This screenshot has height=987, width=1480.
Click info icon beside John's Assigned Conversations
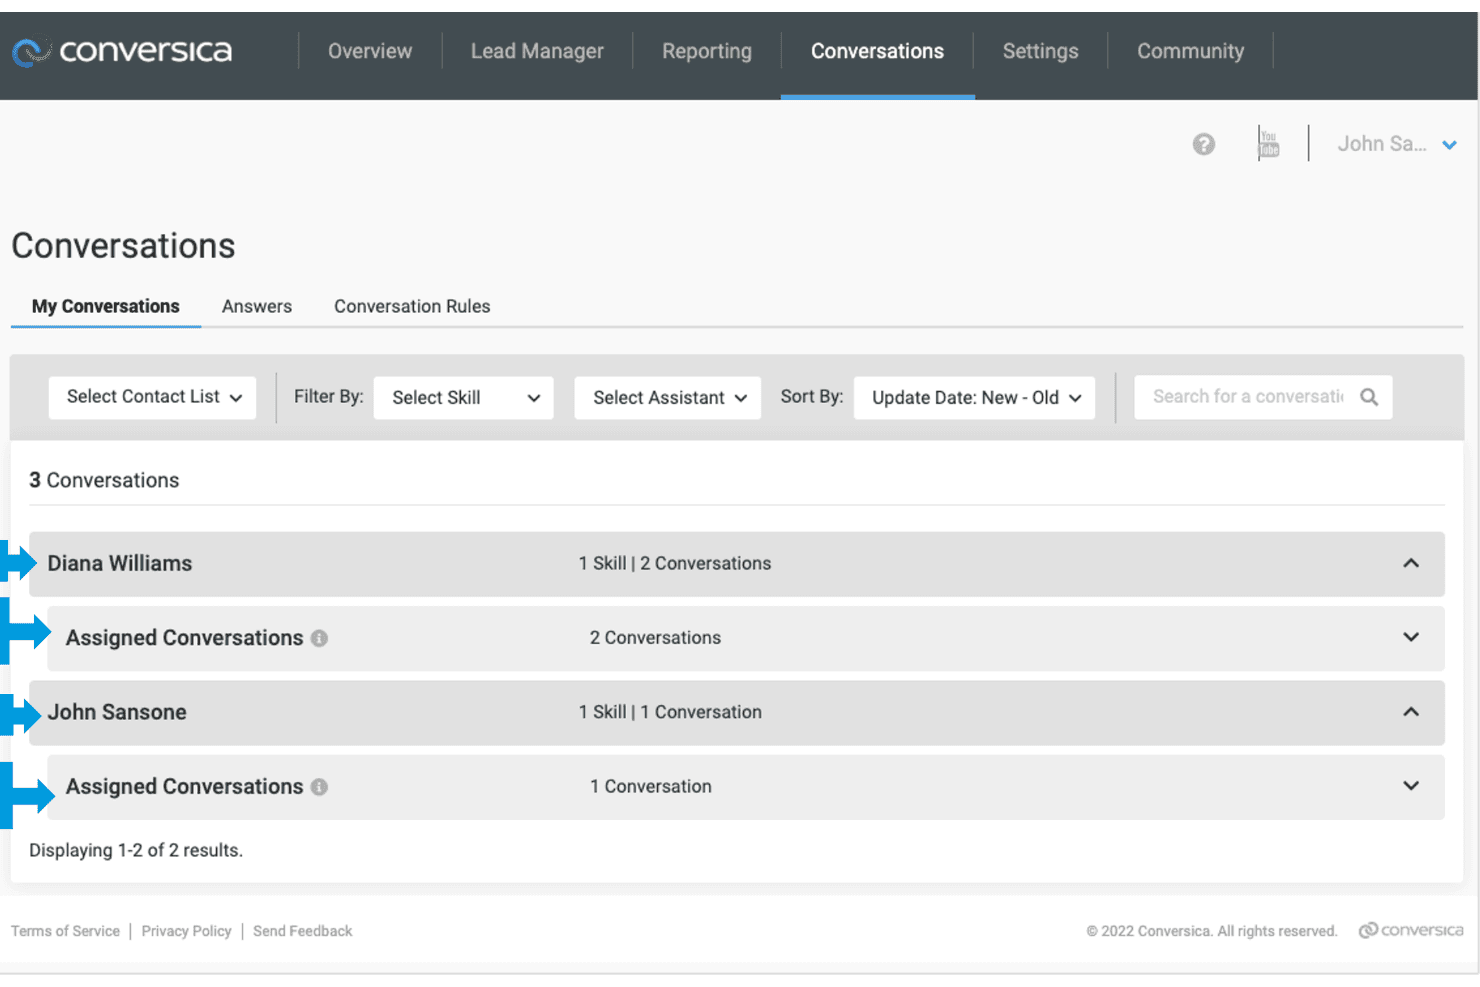point(319,787)
